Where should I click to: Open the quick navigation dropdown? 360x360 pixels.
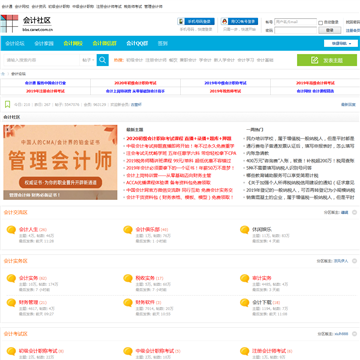[341, 43]
